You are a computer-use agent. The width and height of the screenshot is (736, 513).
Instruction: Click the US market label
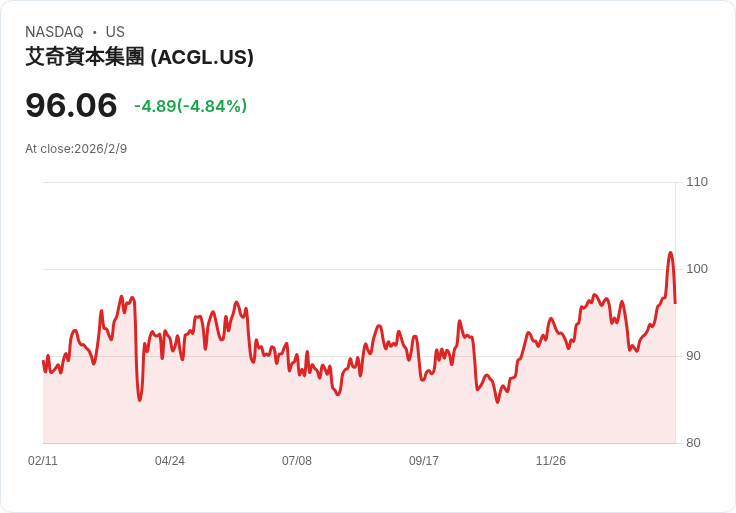pos(115,32)
